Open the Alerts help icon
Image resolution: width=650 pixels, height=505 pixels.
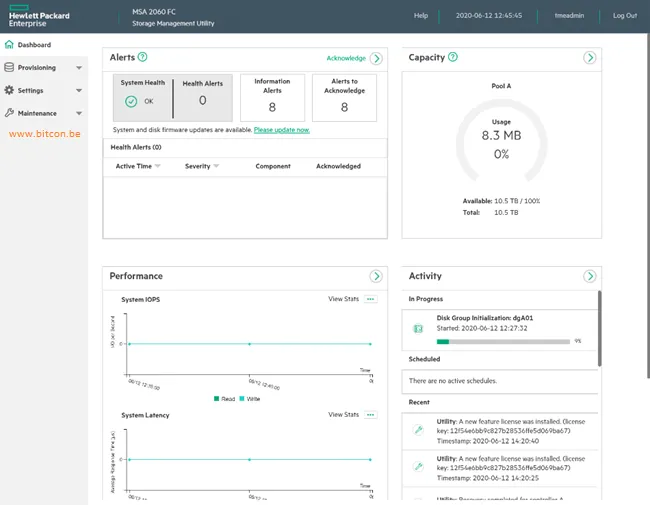(142, 58)
